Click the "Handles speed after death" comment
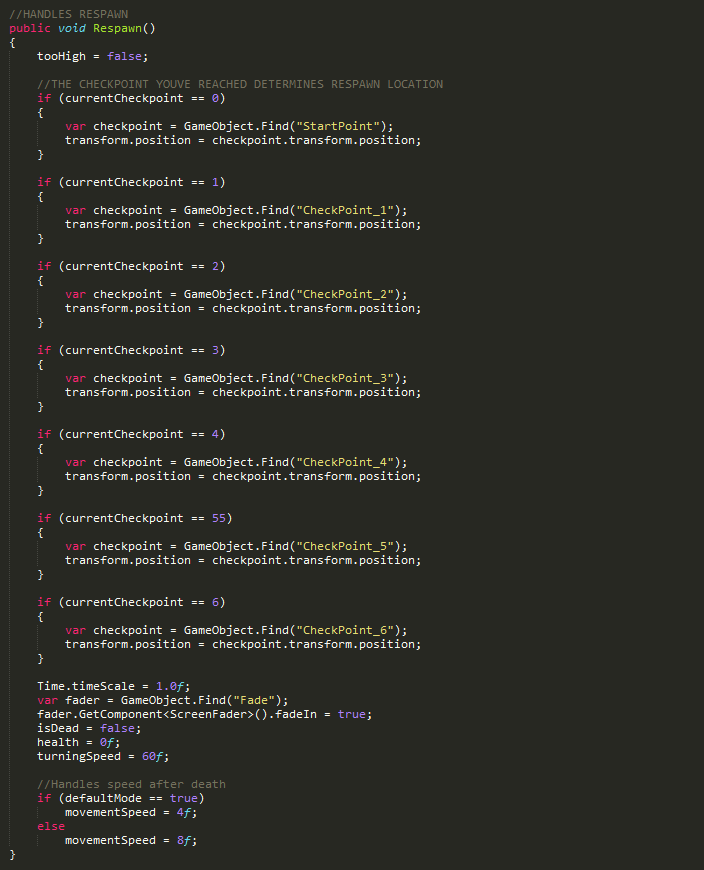704x870 pixels. click(131, 784)
